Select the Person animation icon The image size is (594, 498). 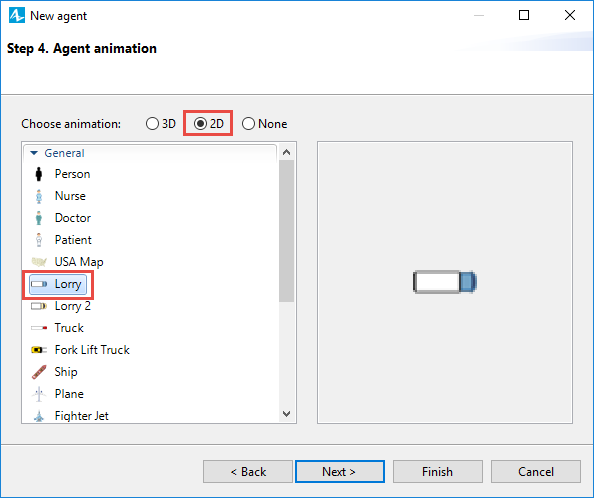point(39,174)
